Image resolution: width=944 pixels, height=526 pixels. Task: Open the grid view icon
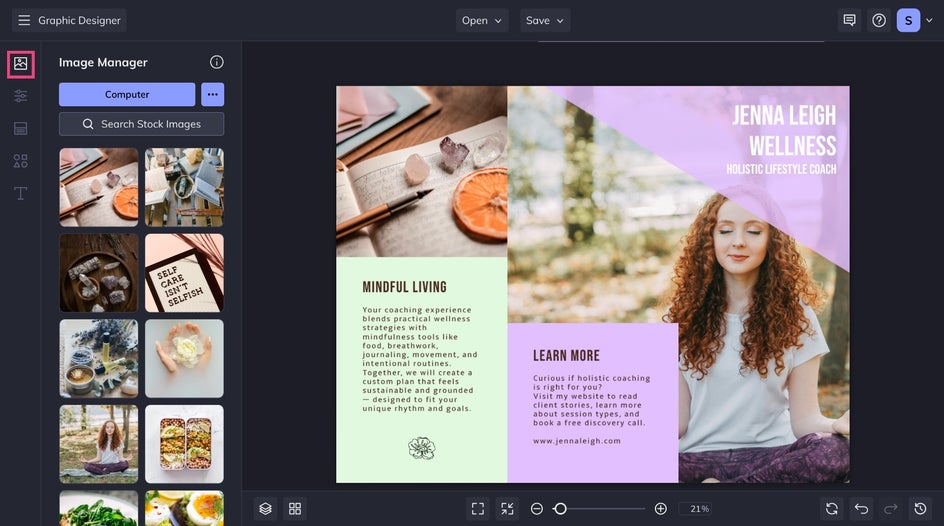pos(295,509)
